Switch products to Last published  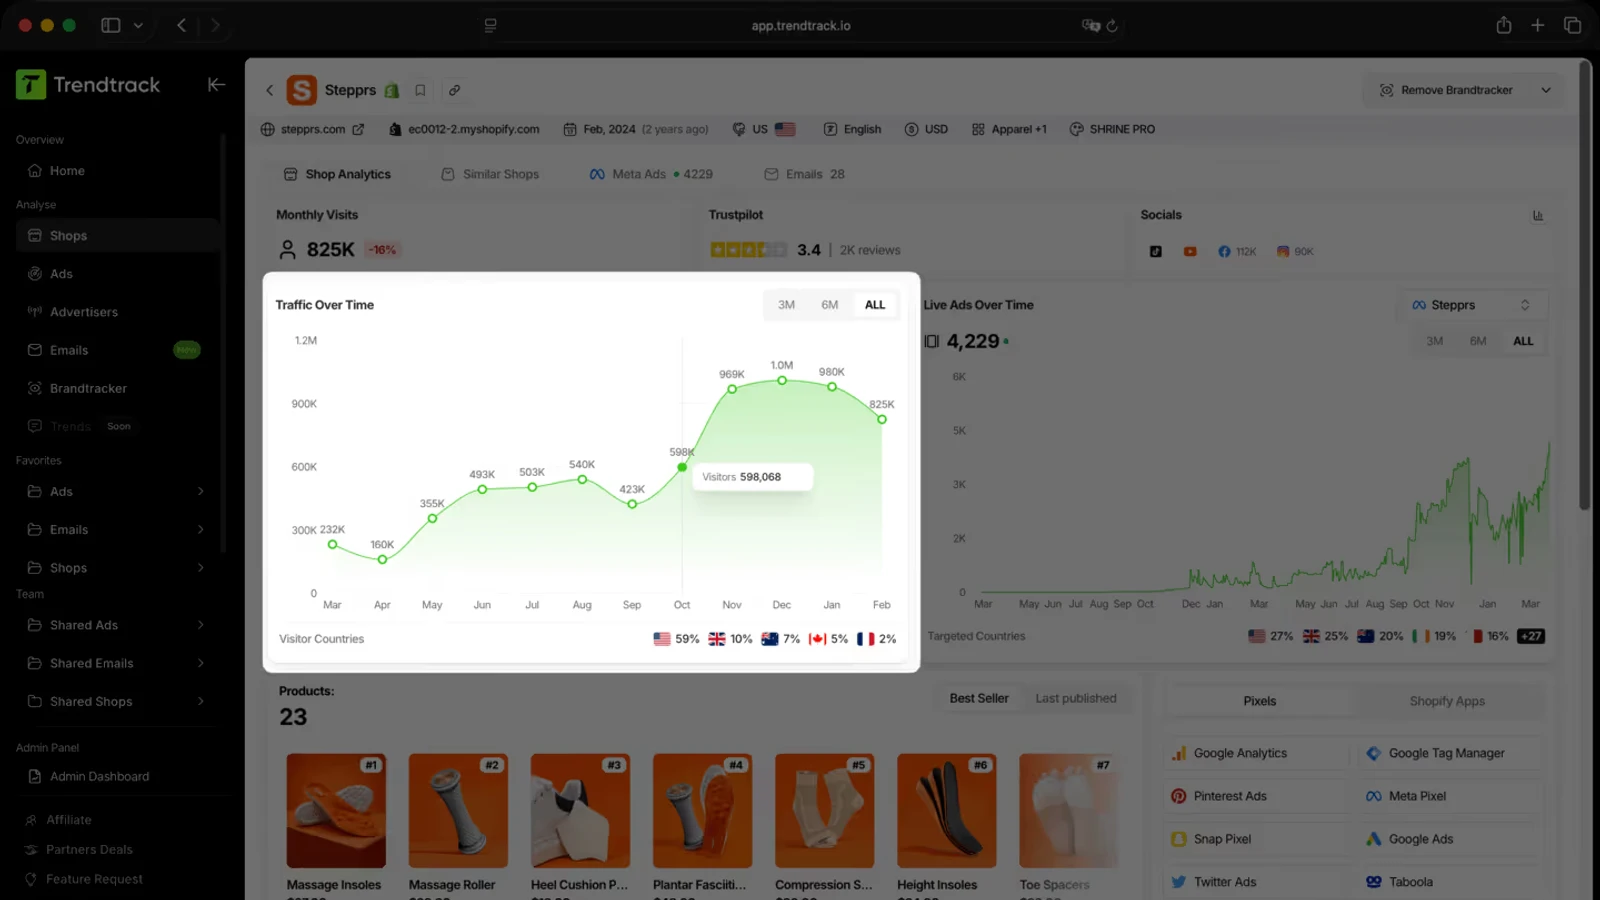(x=1076, y=698)
